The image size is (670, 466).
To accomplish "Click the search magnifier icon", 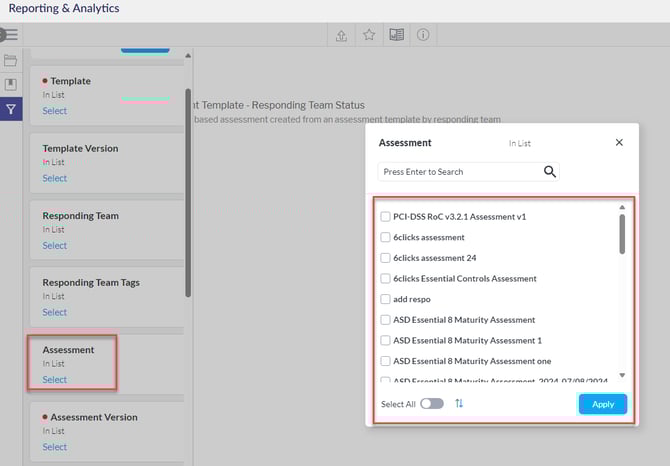I will click(549, 172).
